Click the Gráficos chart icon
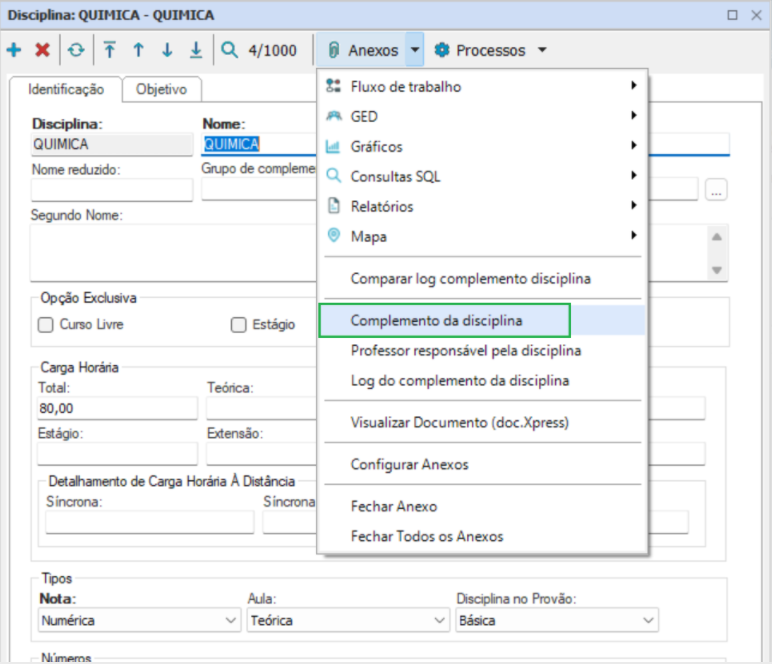The image size is (772, 664). click(333, 146)
